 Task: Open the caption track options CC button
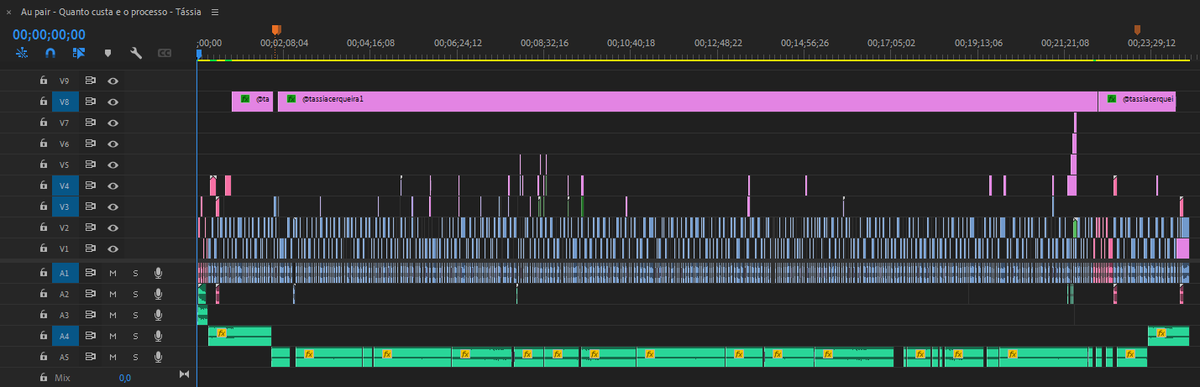[x=165, y=53]
